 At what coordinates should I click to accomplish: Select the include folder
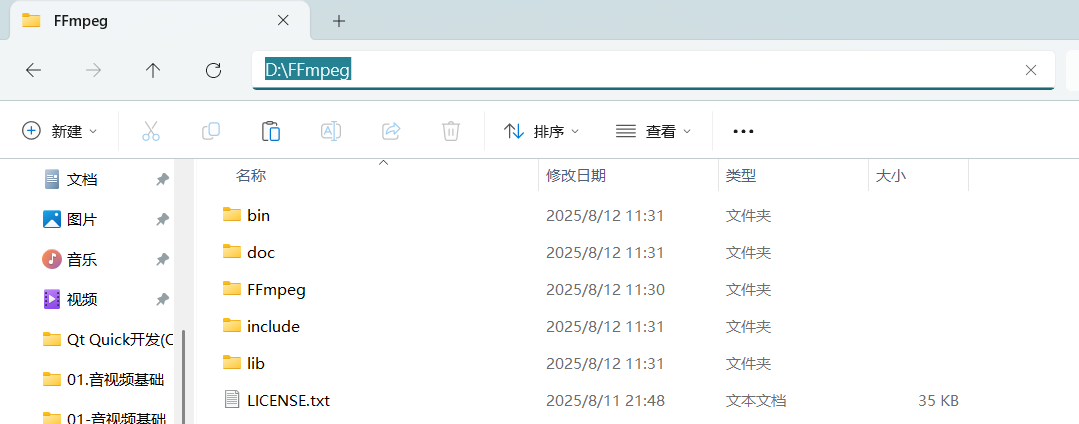273,326
